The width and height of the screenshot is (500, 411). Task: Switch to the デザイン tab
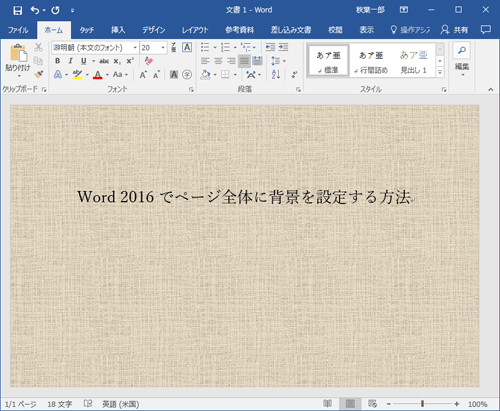click(x=154, y=30)
